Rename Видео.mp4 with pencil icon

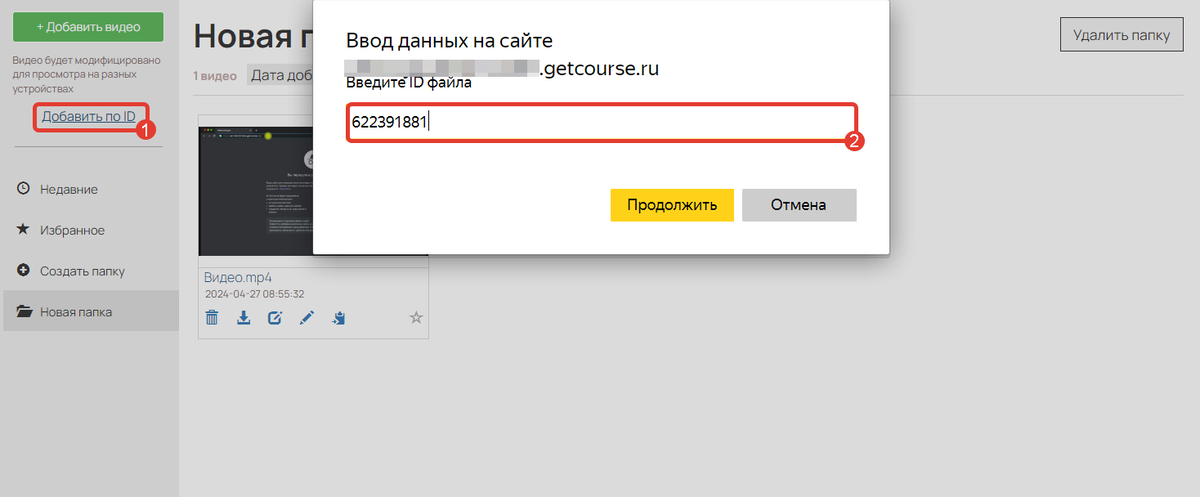click(307, 318)
